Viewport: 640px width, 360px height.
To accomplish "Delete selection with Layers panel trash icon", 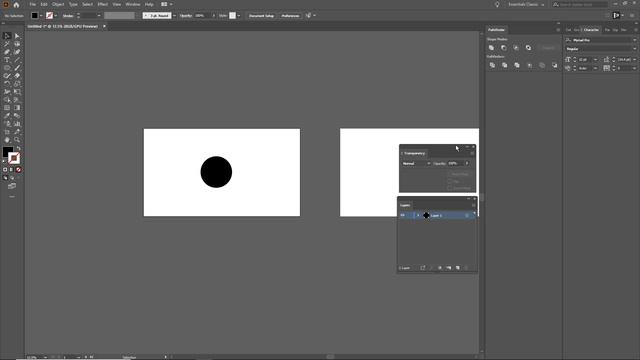I will point(467,268).
